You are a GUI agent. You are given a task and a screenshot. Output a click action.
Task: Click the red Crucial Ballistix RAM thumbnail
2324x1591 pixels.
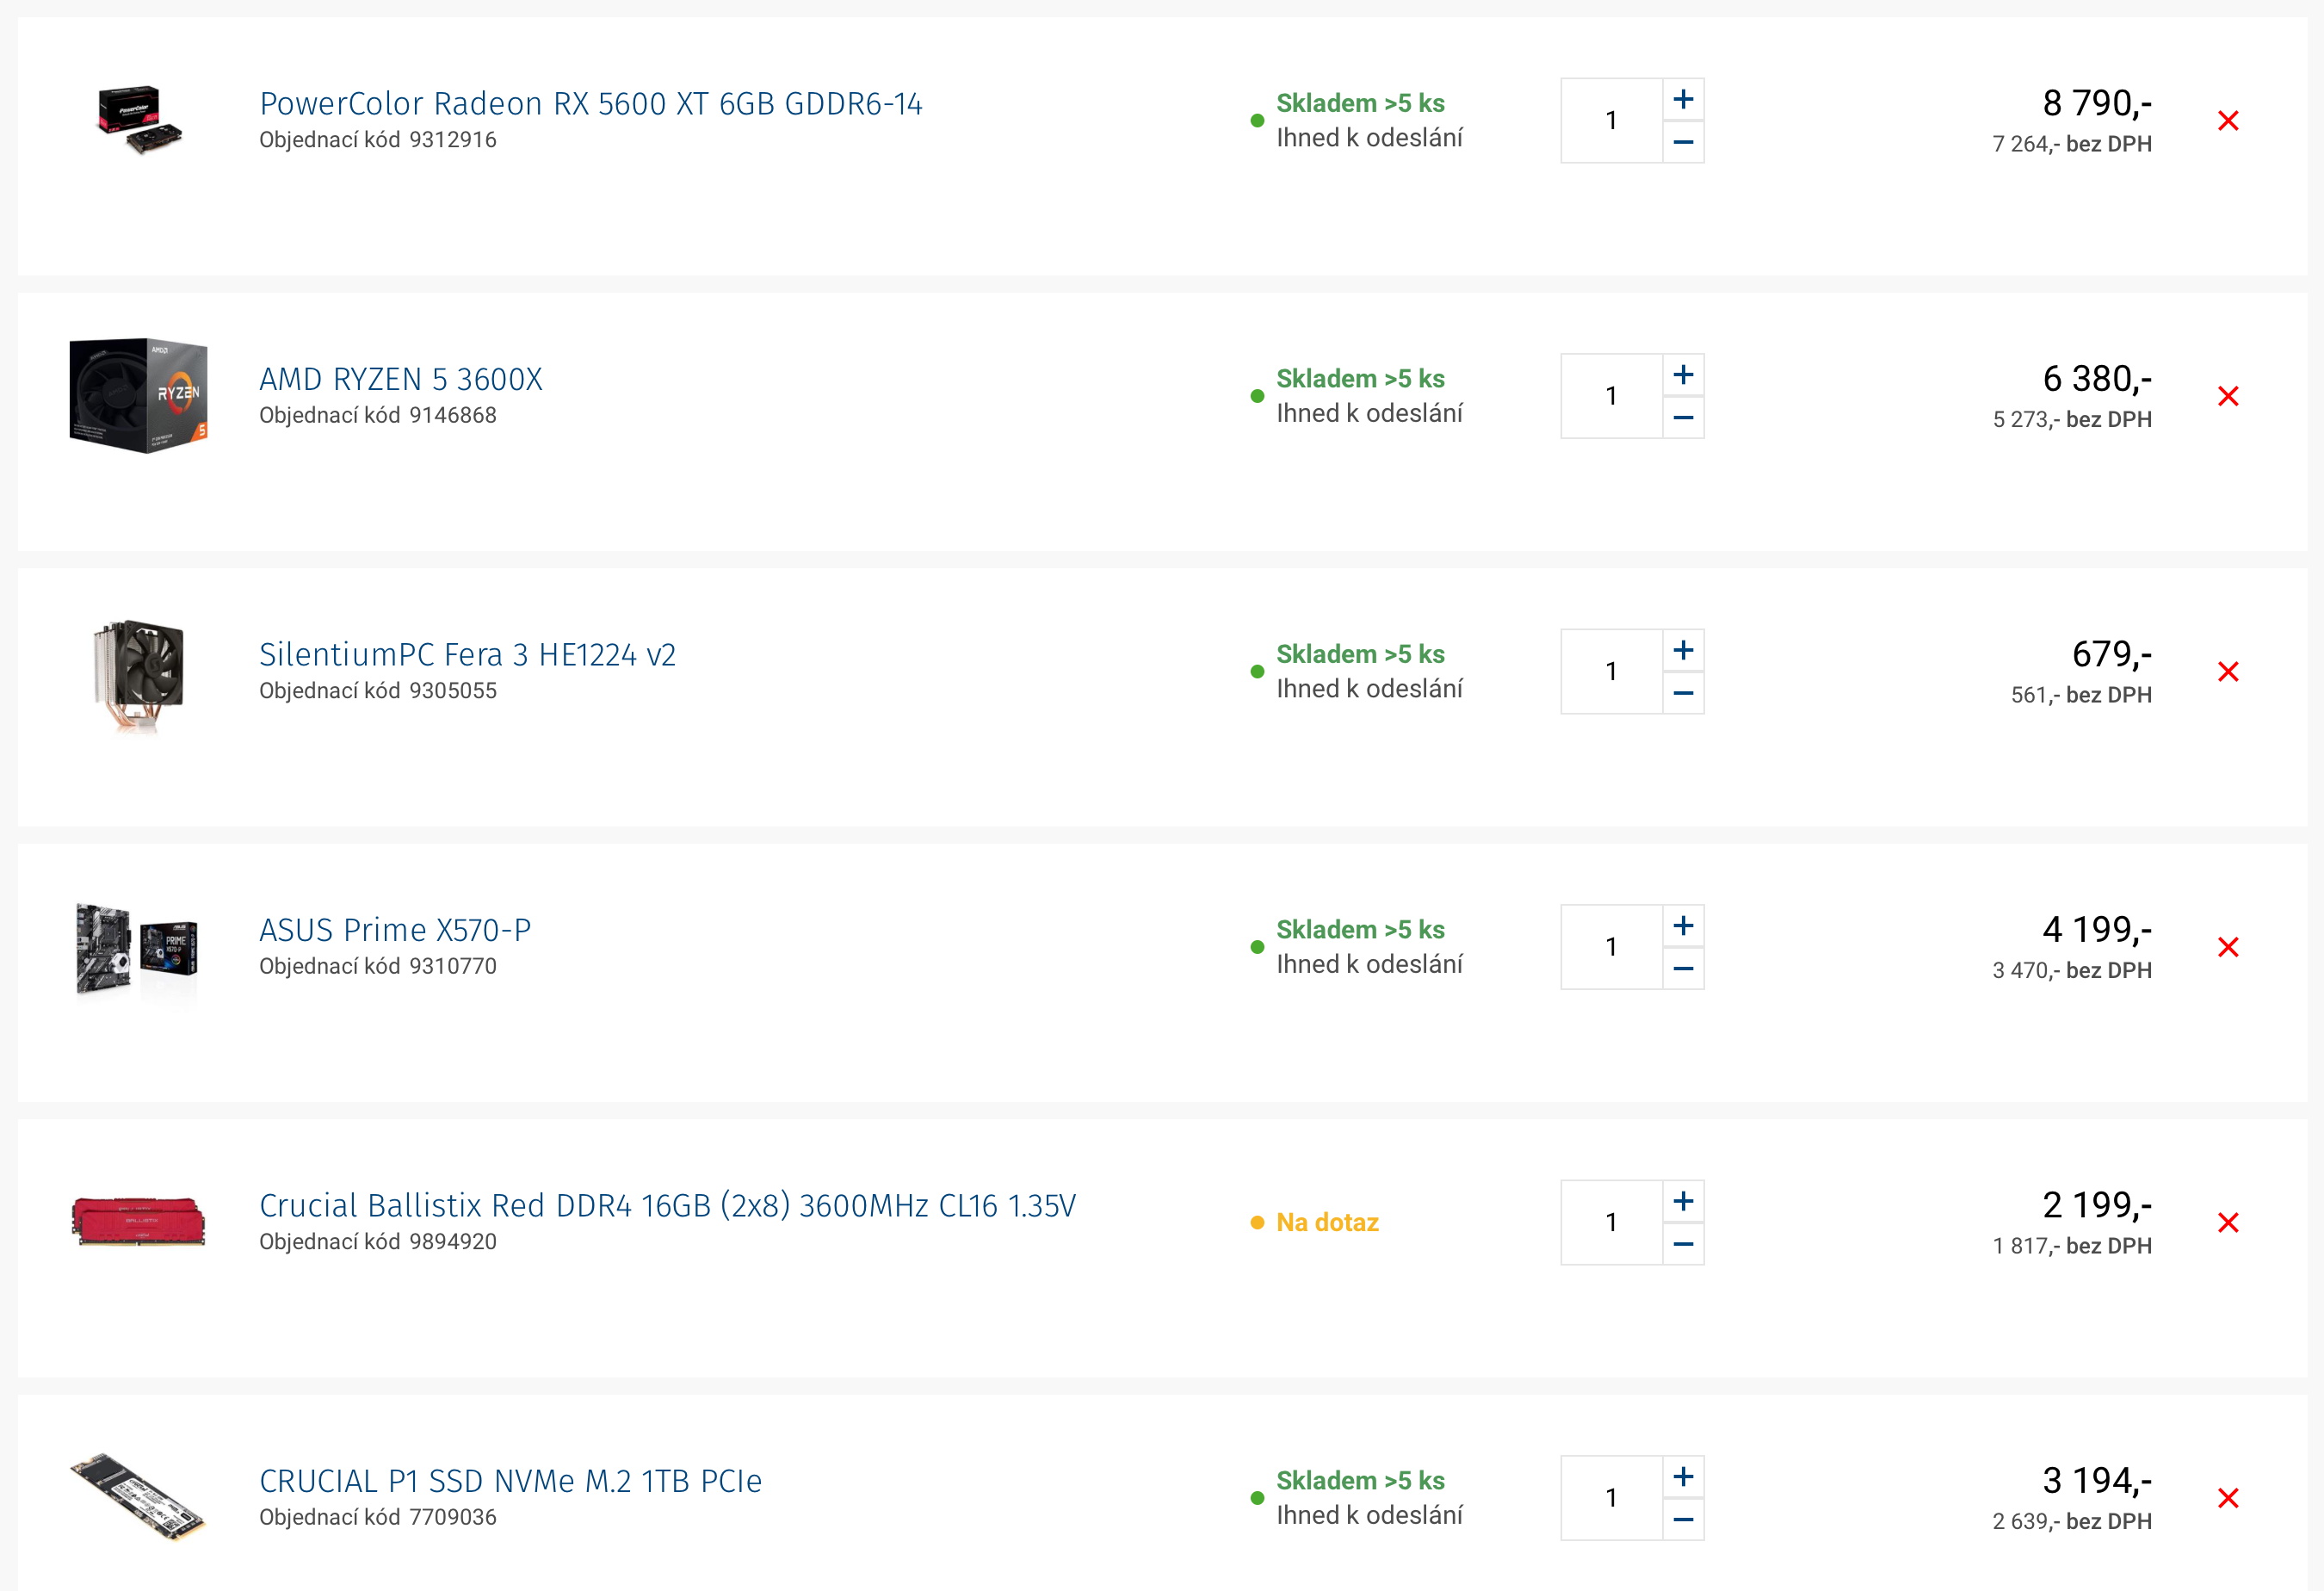click(139, 1221)
